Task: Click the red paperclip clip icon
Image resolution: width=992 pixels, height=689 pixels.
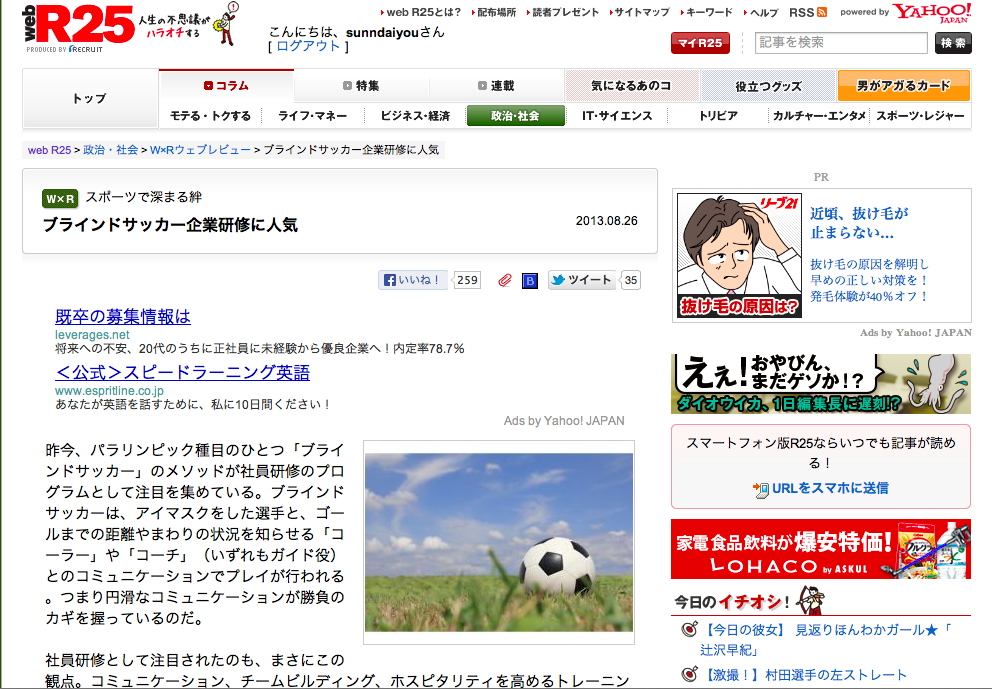Action: pyautogui.click(x=504, y=280)
